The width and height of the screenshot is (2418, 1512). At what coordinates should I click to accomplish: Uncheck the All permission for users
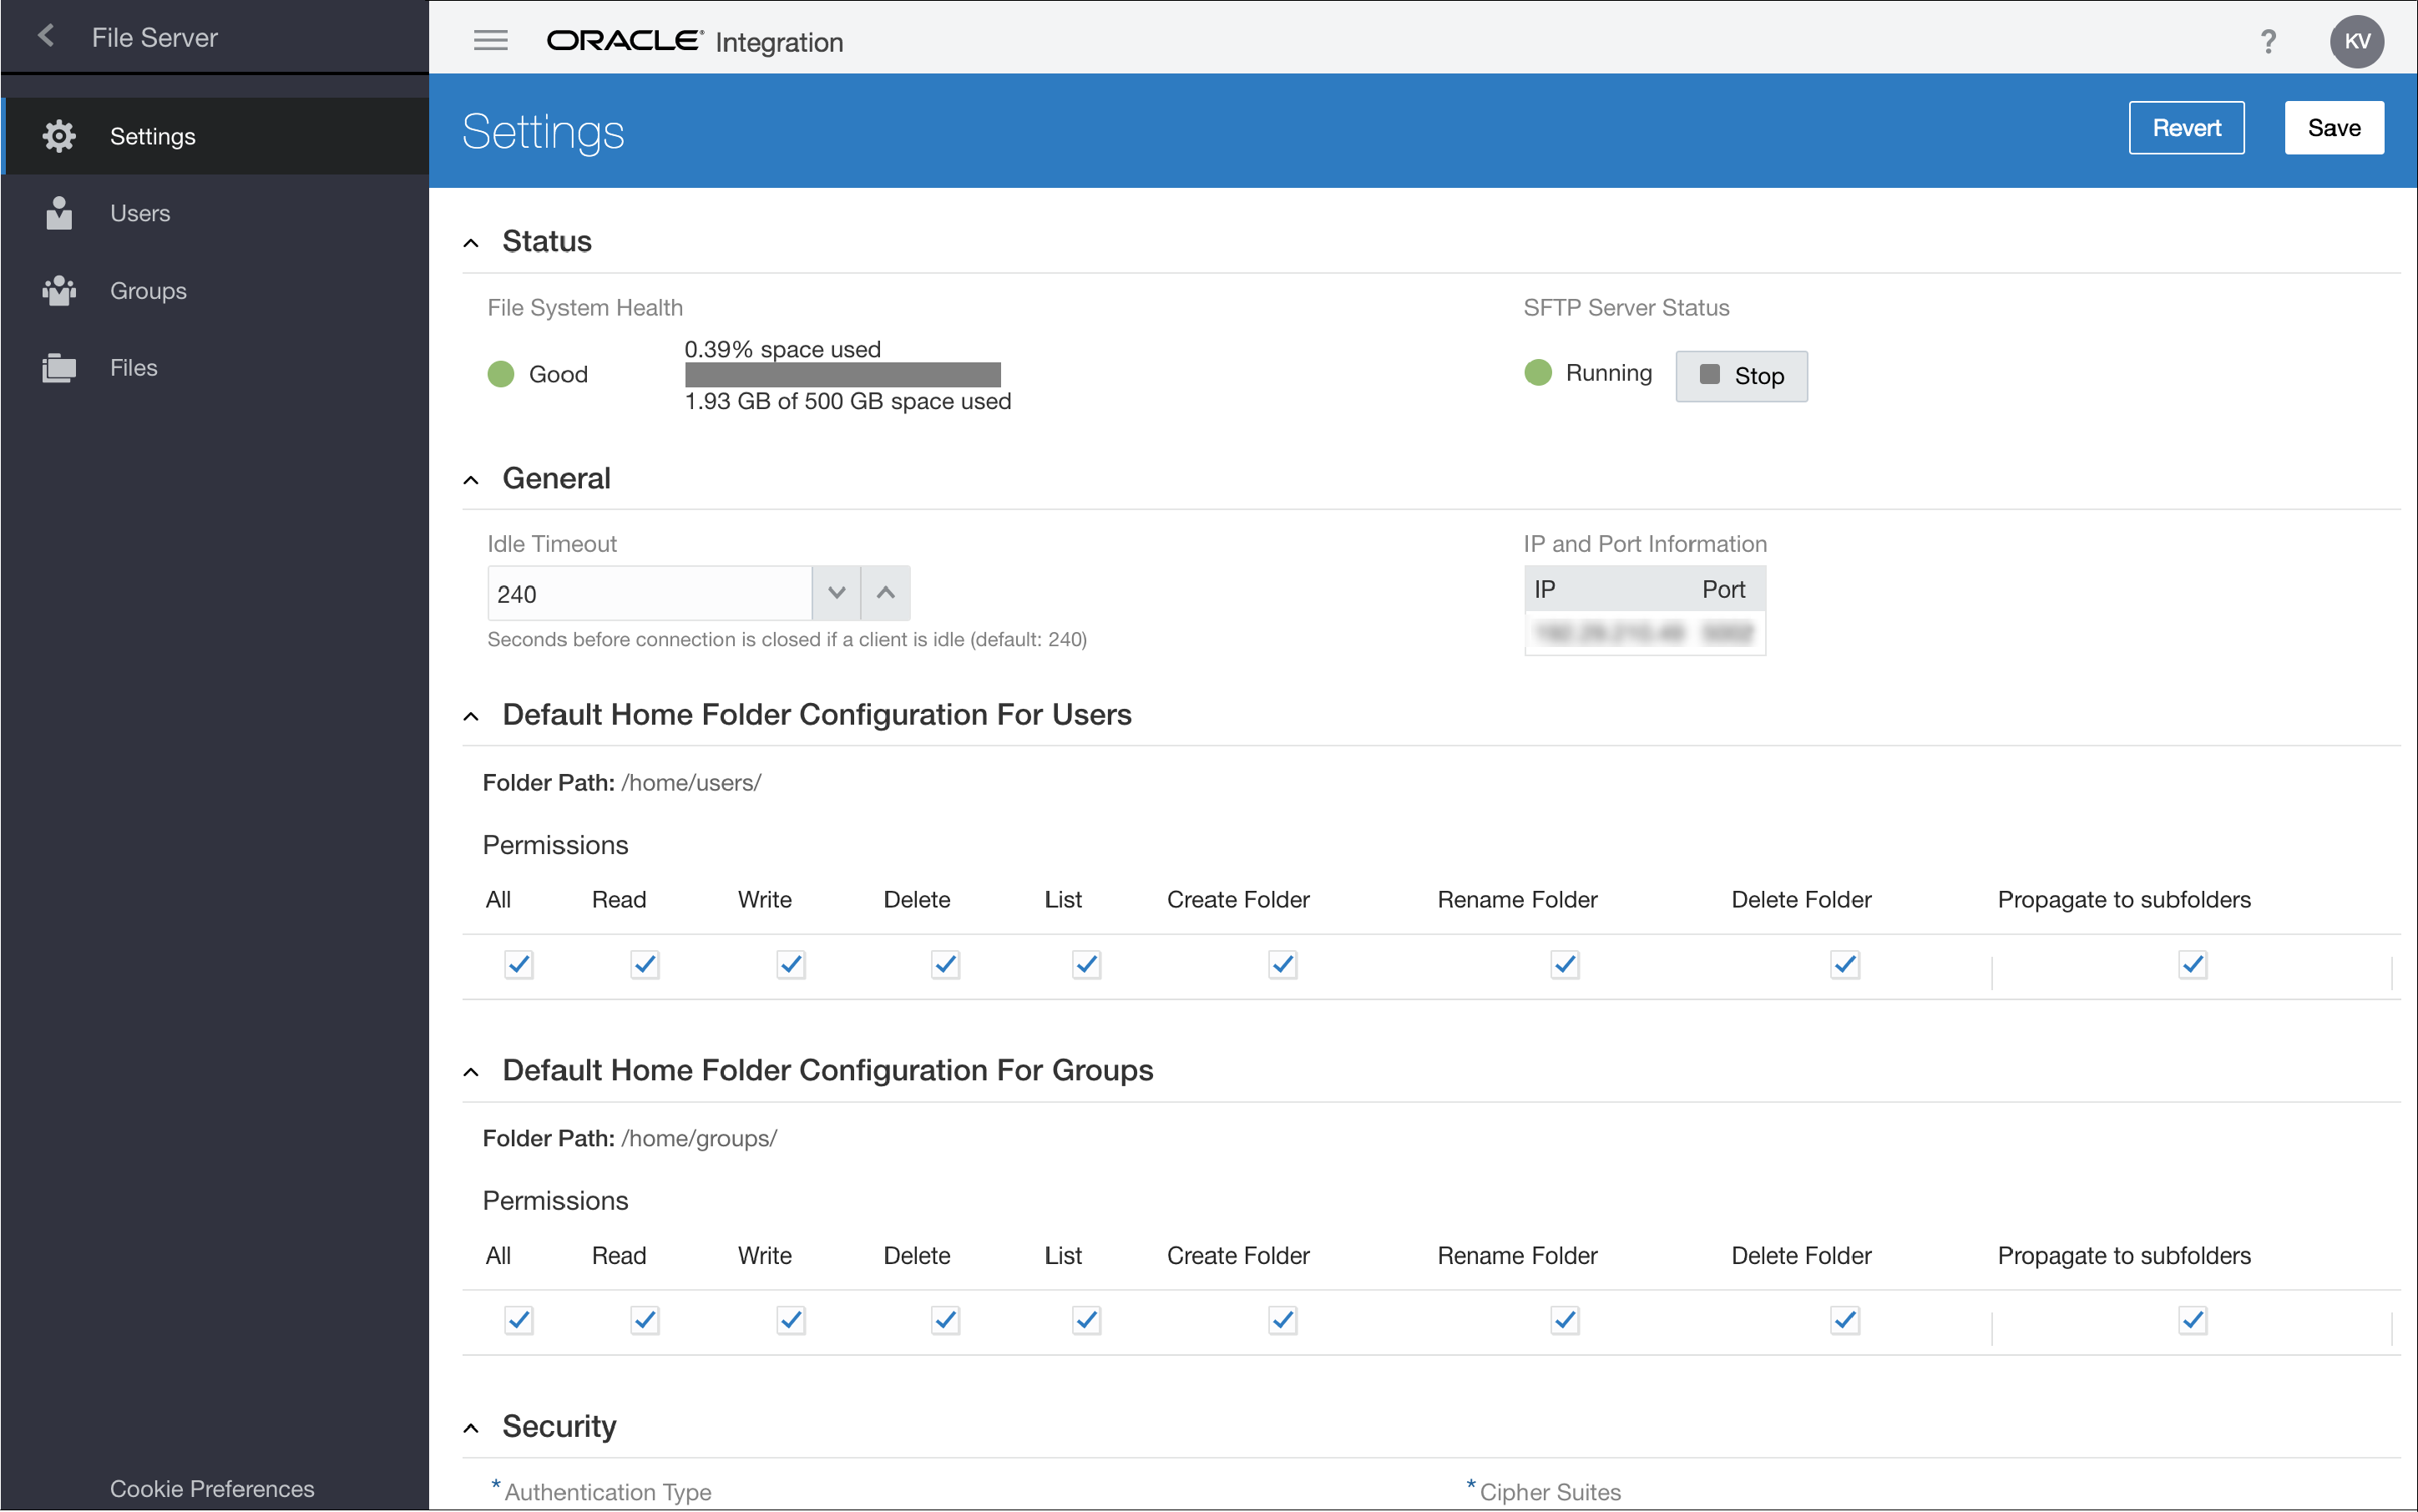point(518,964)
